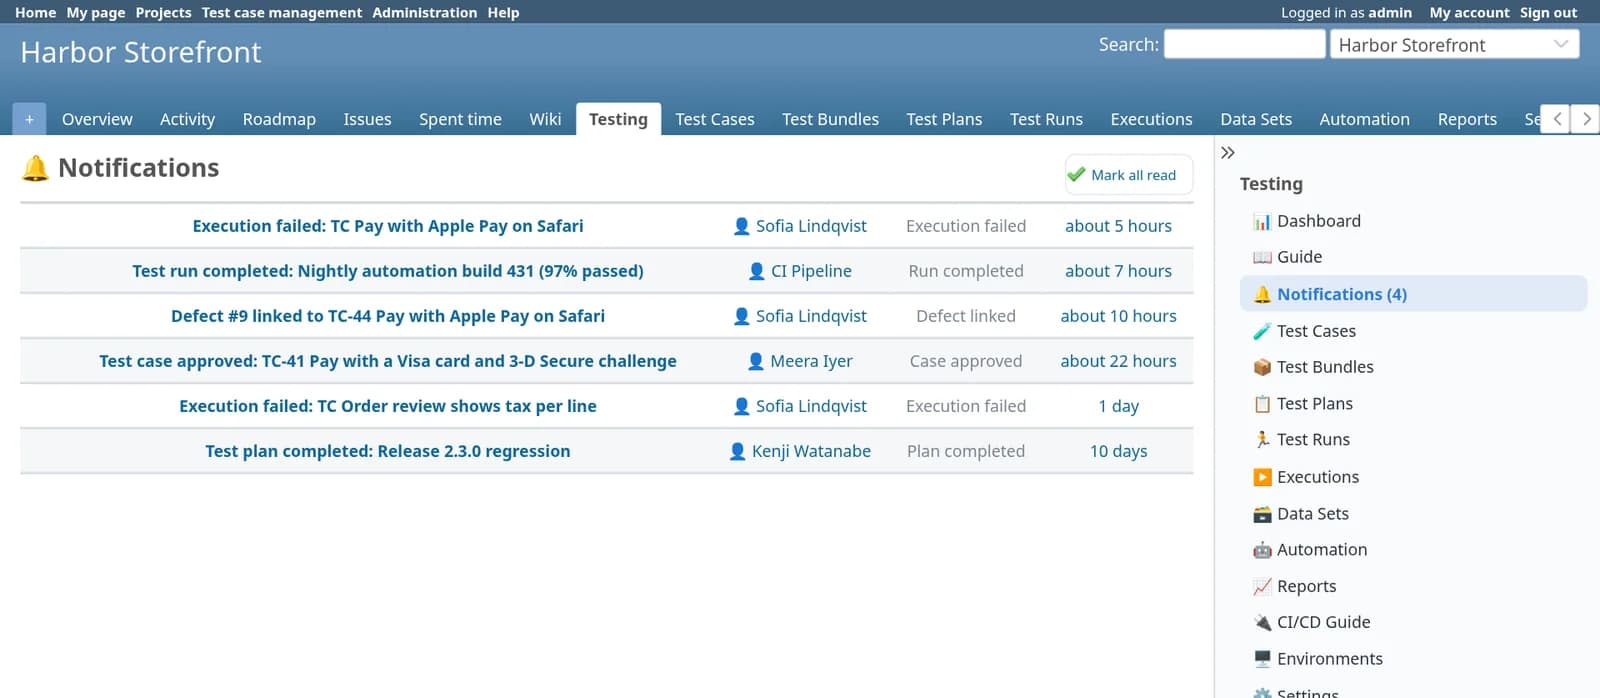This screenshot has height=698, width=1600.
Task: Open the Test Bundles tab
Action: [830, 119]
